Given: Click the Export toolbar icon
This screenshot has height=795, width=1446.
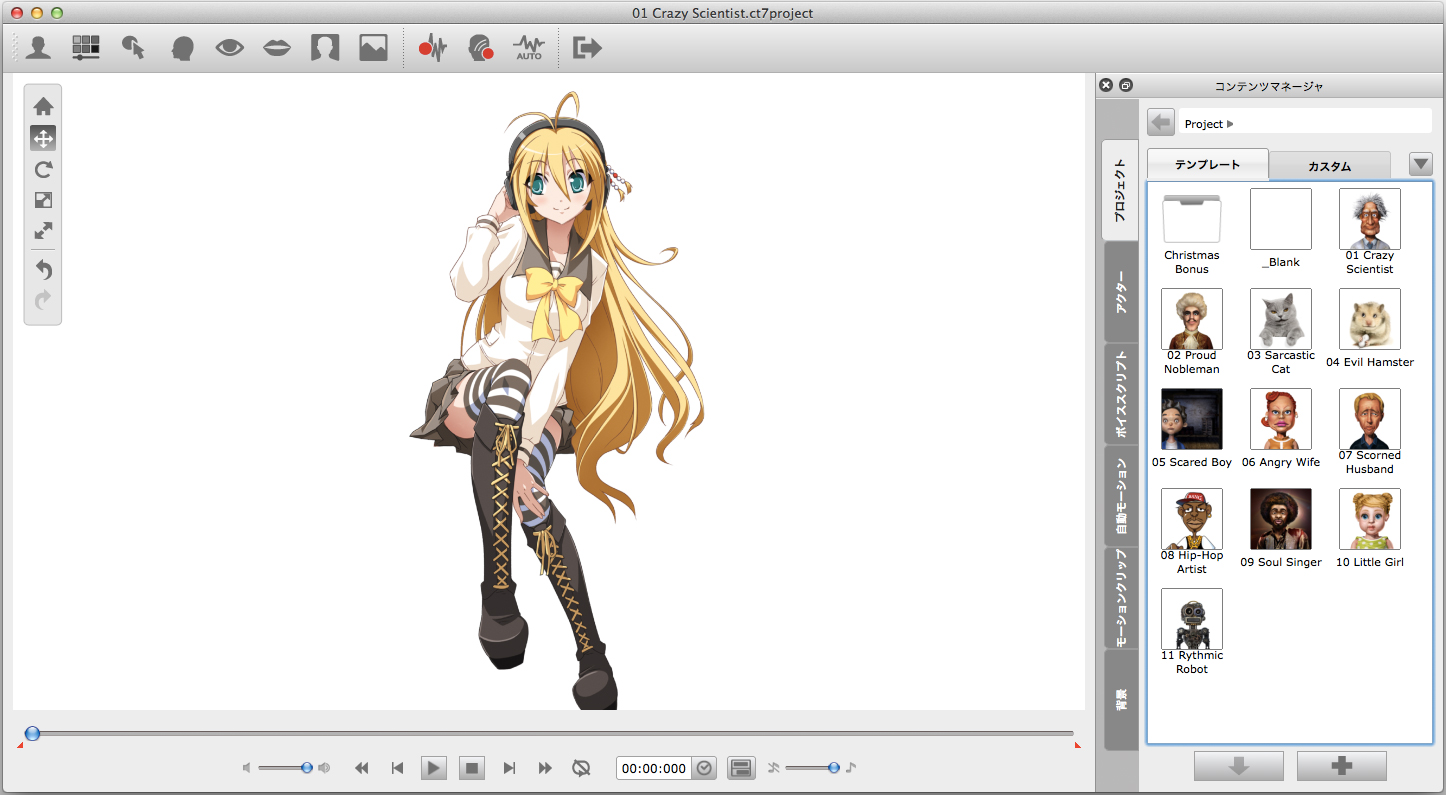Looking at the screenshot, I should pyautogui.click(x=587, y=47).
